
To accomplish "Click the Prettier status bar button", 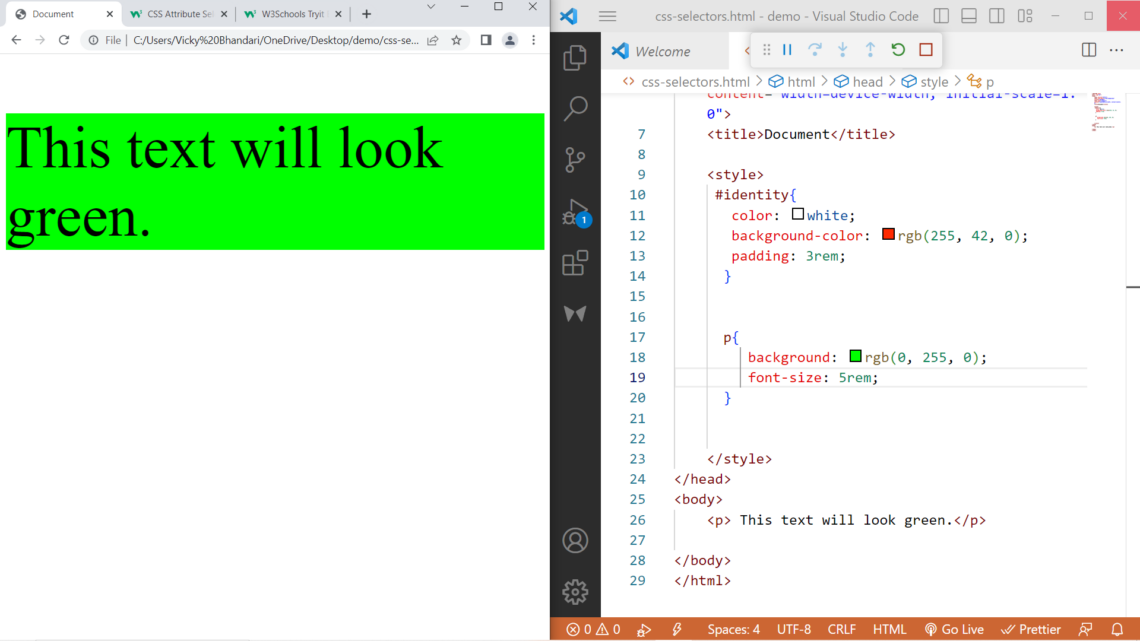I will [x=1031, y=629].
